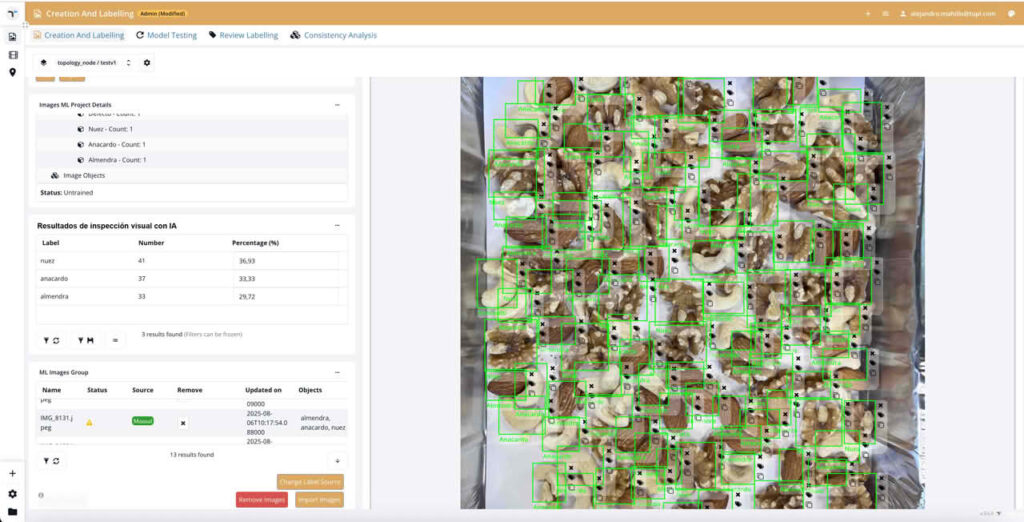Click save filter icon under results table
1024x522 pixels.
[x=85, y=340]
